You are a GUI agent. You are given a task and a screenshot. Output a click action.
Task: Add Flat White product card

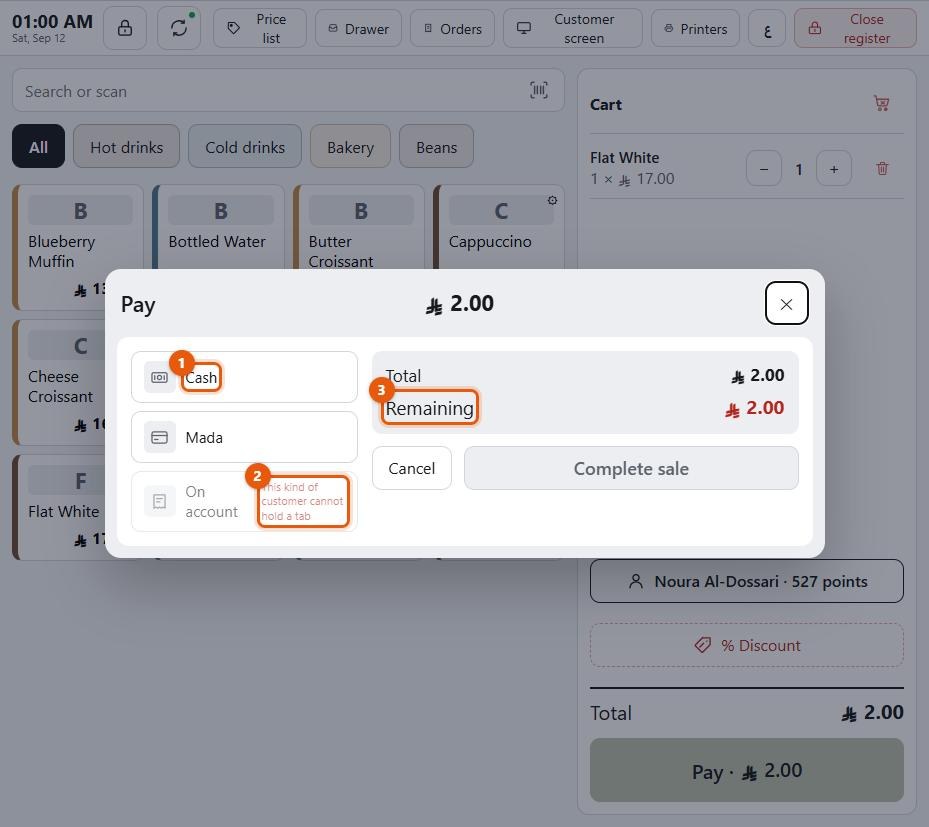(x=59, y=507)
